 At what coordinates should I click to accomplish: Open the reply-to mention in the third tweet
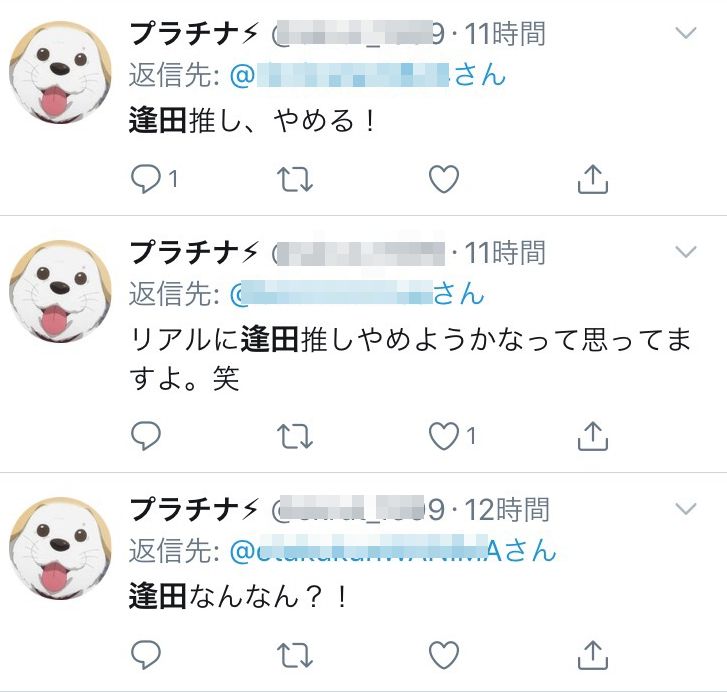(x=393, y=551)
